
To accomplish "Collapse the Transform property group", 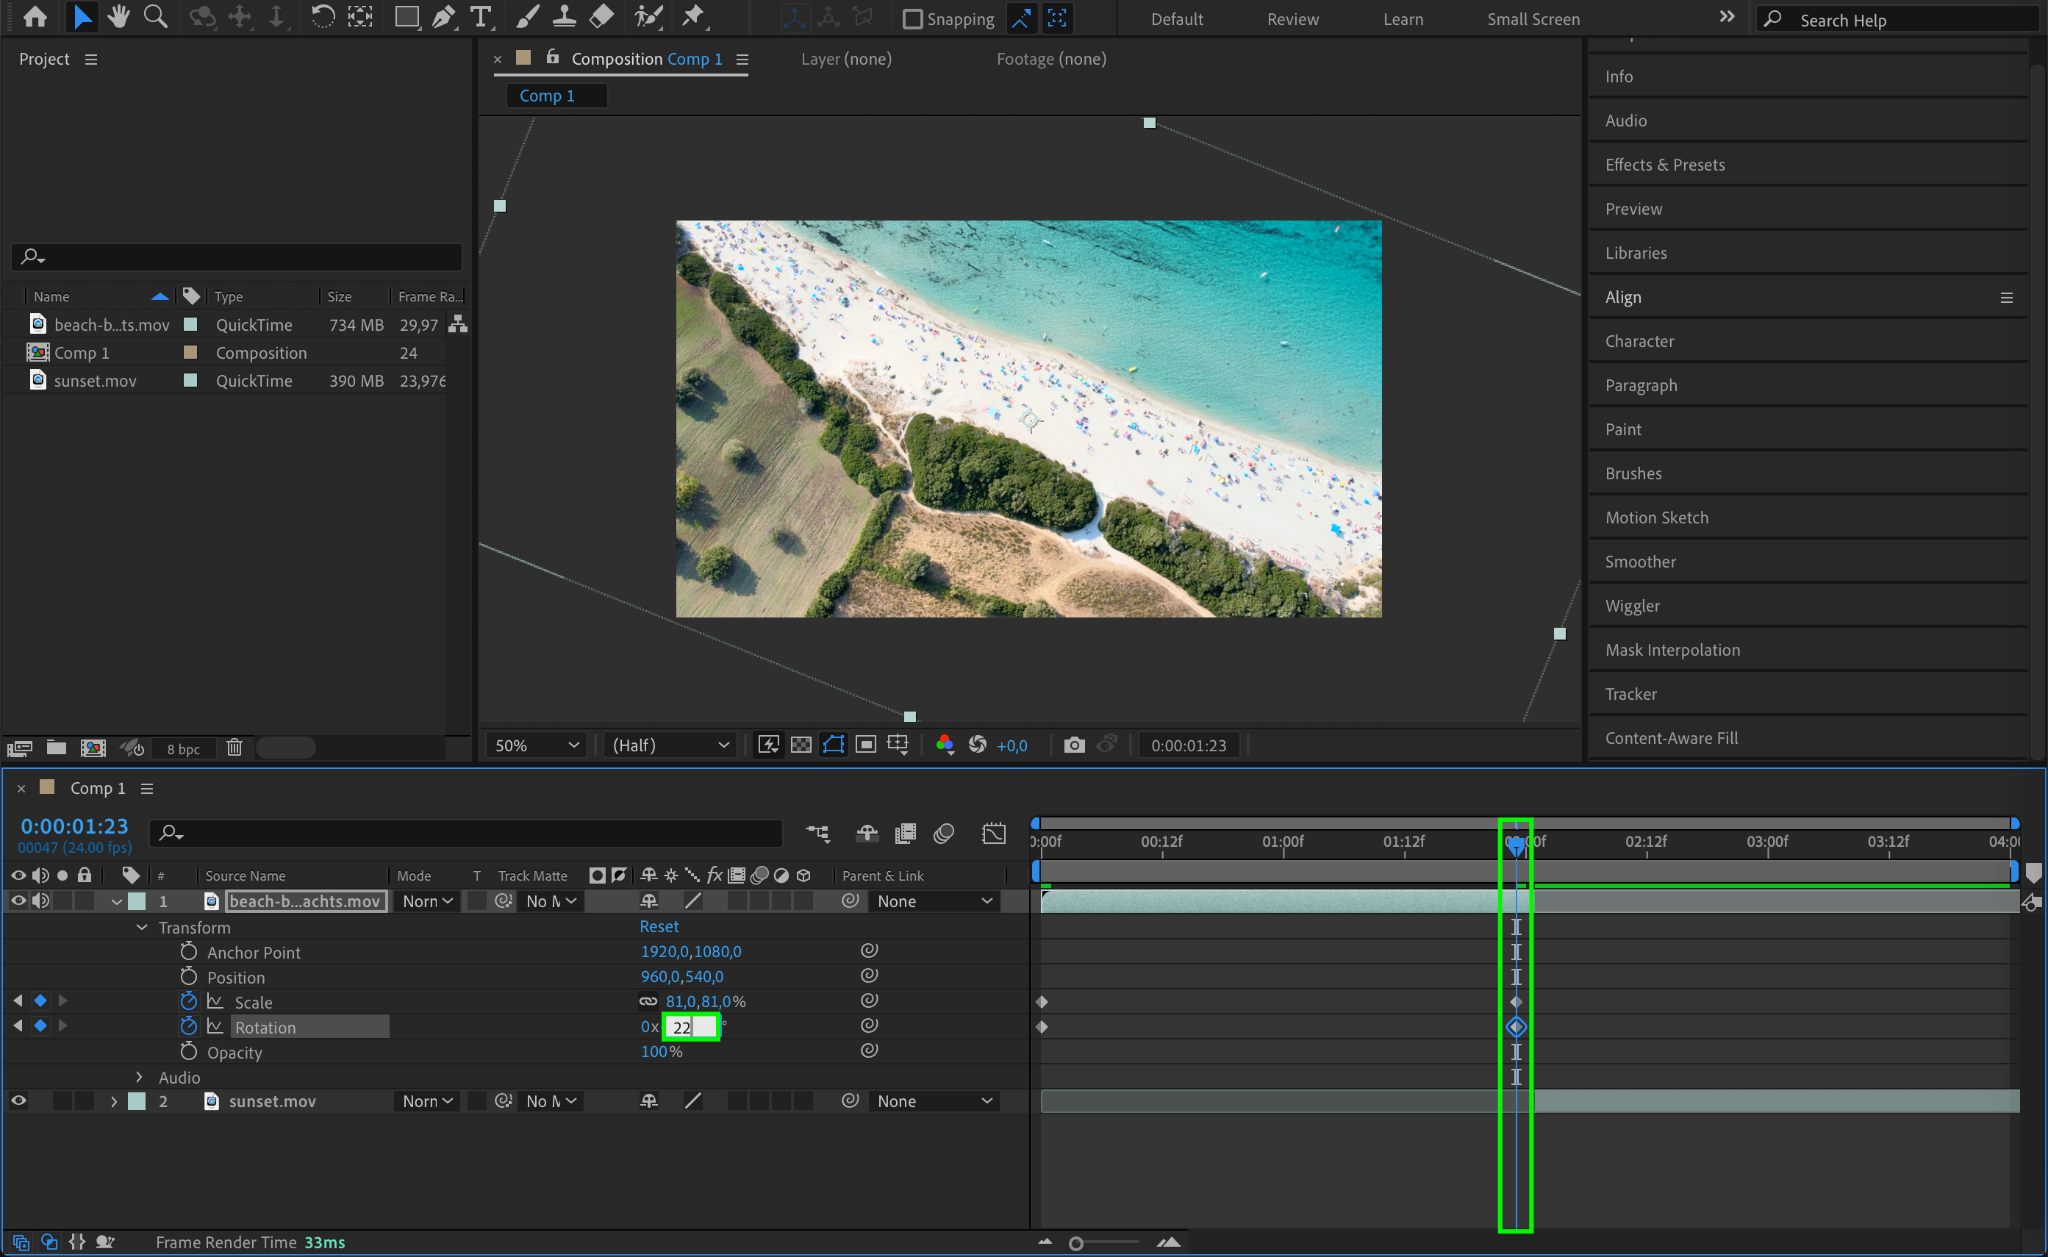I will pyautogui.click(x=142, y=928).
